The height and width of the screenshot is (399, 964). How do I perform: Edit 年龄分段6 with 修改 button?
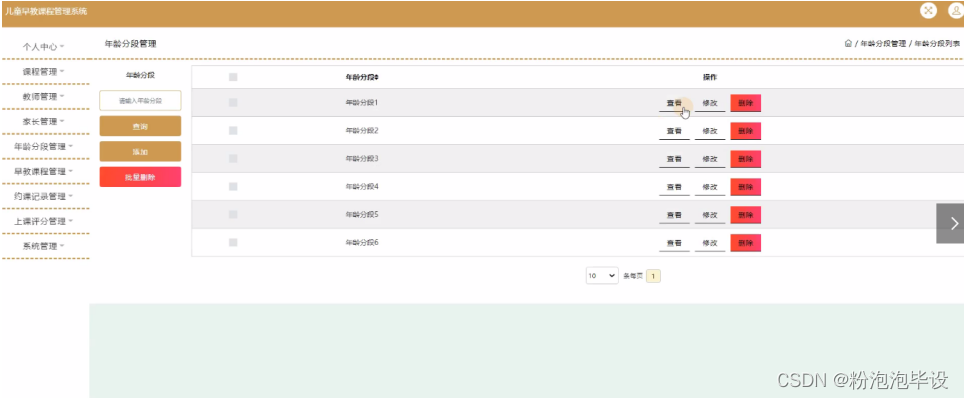click(710, 243)
